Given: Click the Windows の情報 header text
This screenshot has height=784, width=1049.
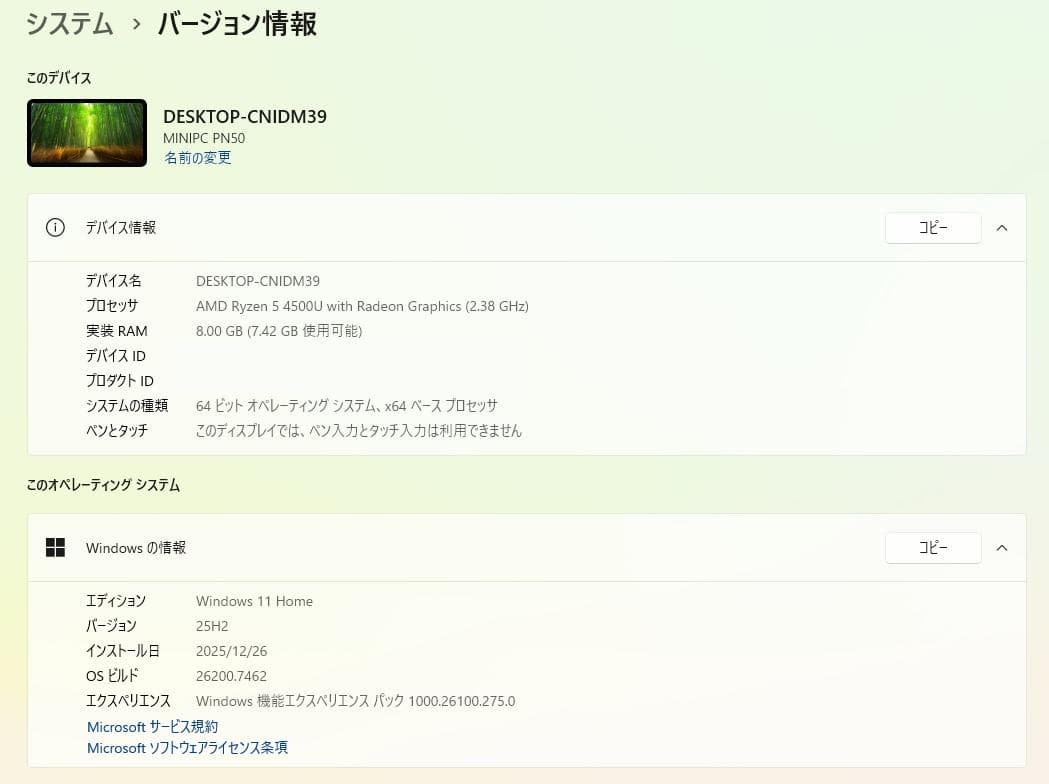Looking at the screenshot, I should click(136, 548).
